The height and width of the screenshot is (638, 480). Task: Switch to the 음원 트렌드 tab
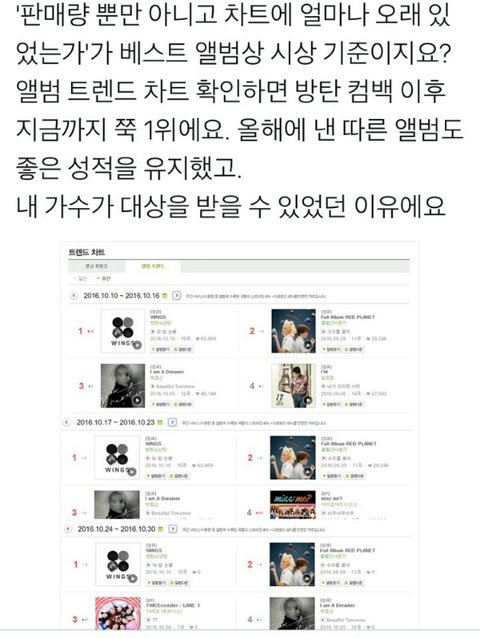click(97, 266)
